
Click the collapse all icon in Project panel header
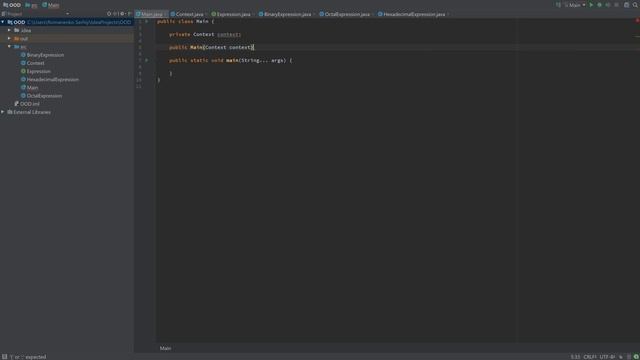[x=116, y=14]
